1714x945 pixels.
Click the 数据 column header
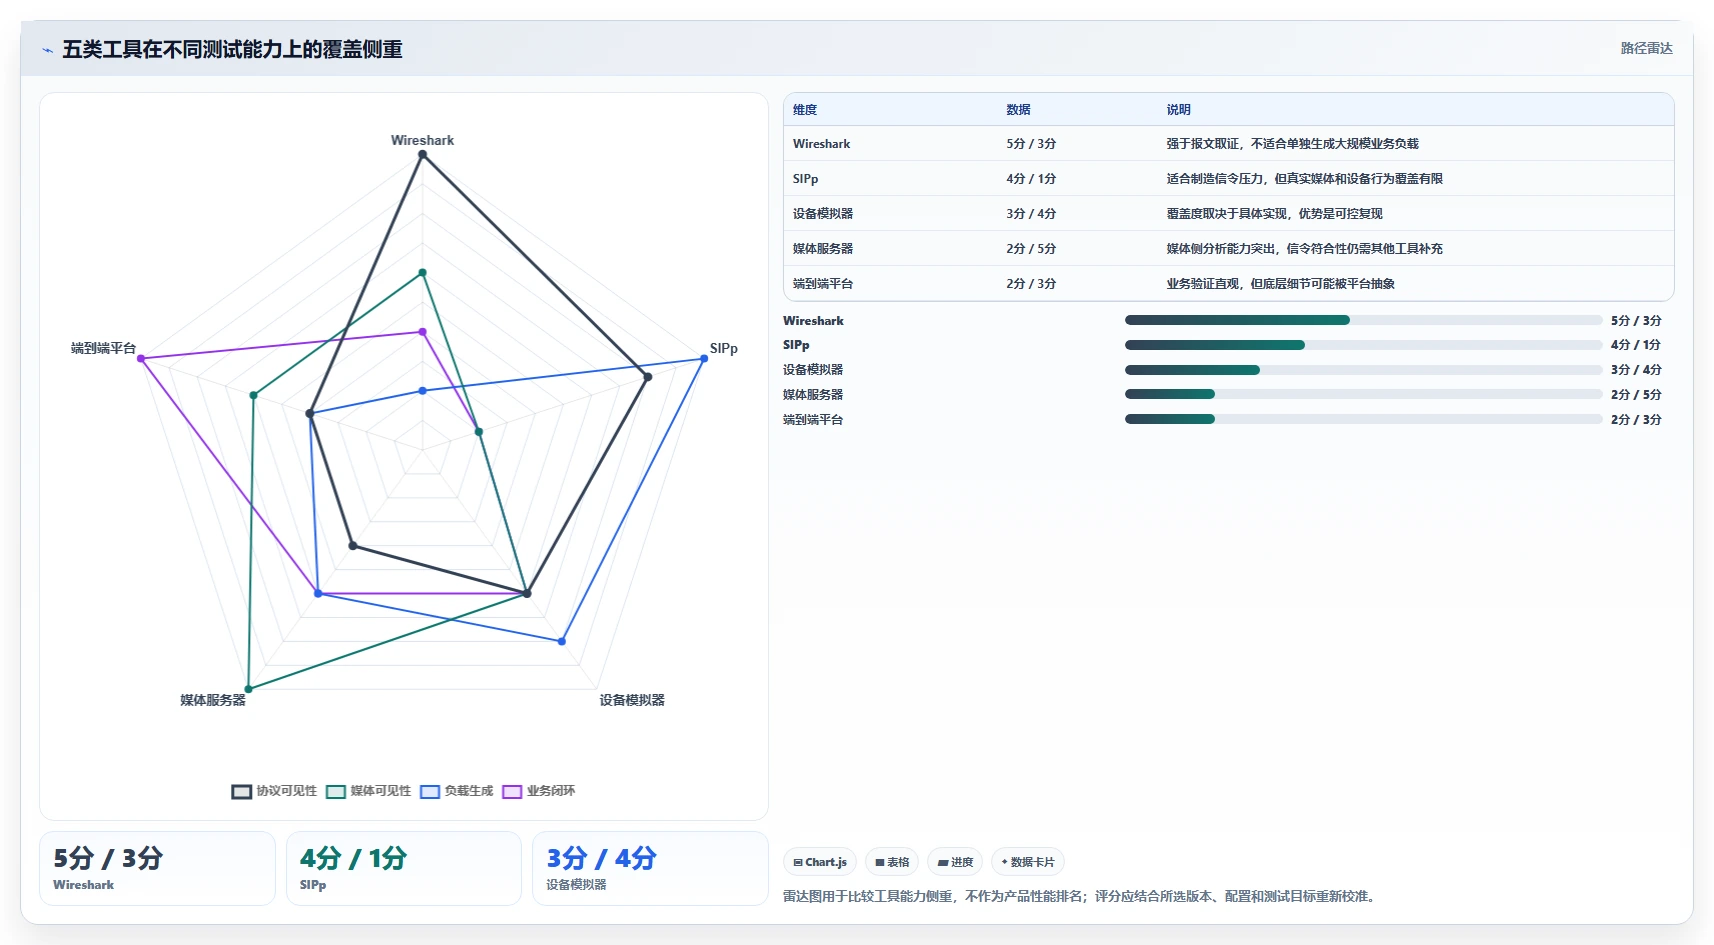point(1018,110)
